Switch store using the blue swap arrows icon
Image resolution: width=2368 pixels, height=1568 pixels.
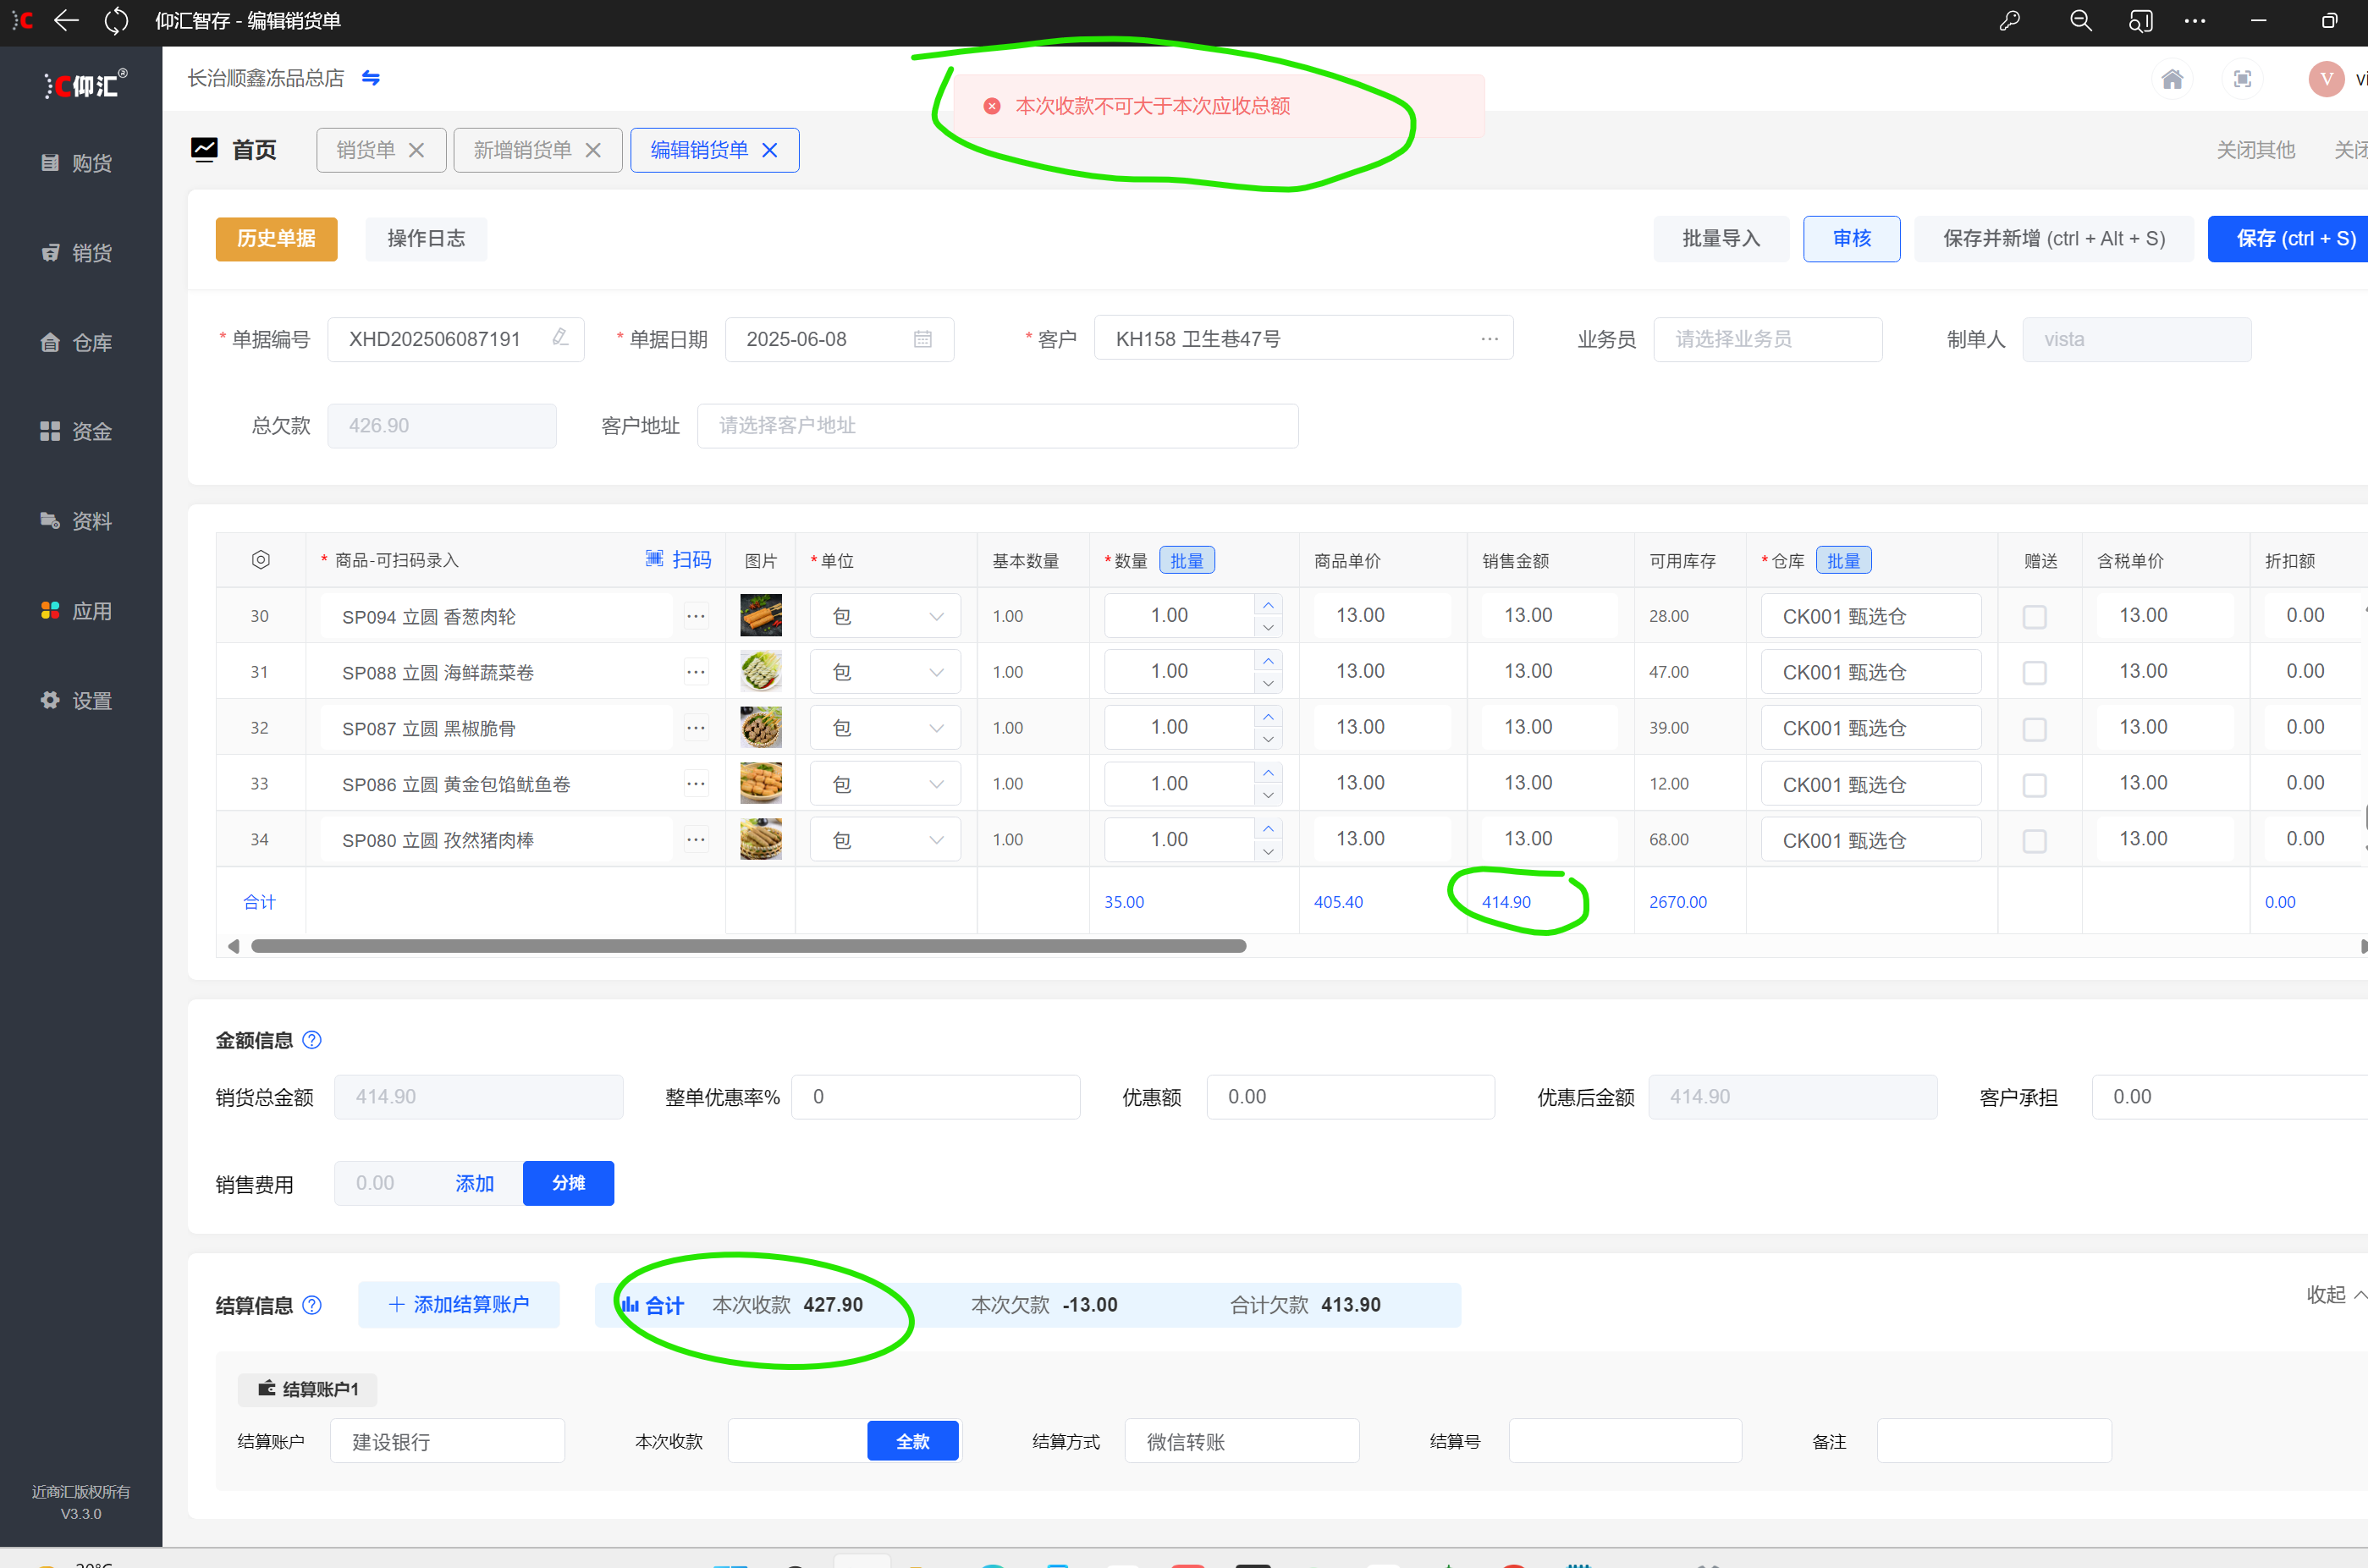pyautogui.click(x=371, y=78)
